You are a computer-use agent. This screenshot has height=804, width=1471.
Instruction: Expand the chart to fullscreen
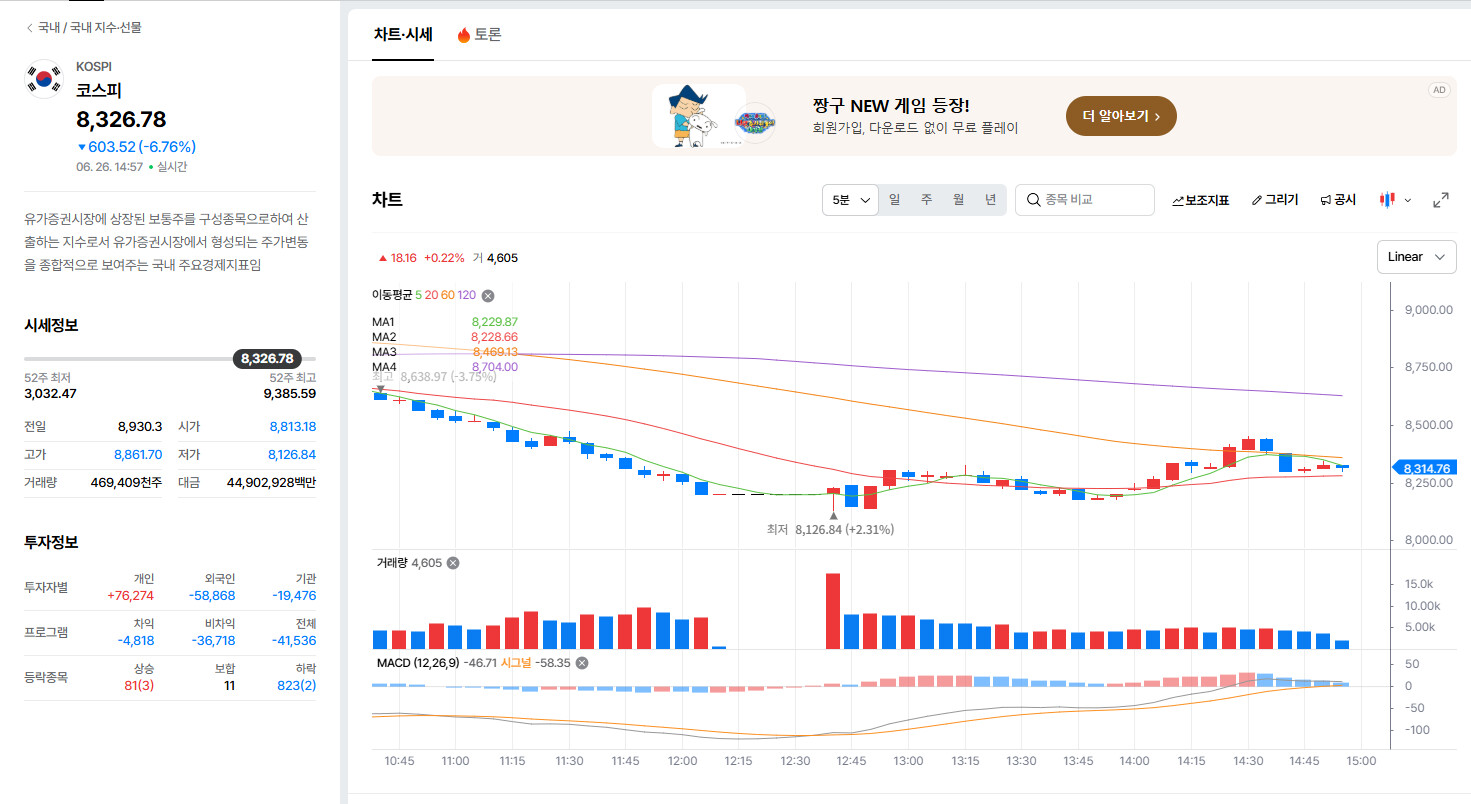[1441, 200]
